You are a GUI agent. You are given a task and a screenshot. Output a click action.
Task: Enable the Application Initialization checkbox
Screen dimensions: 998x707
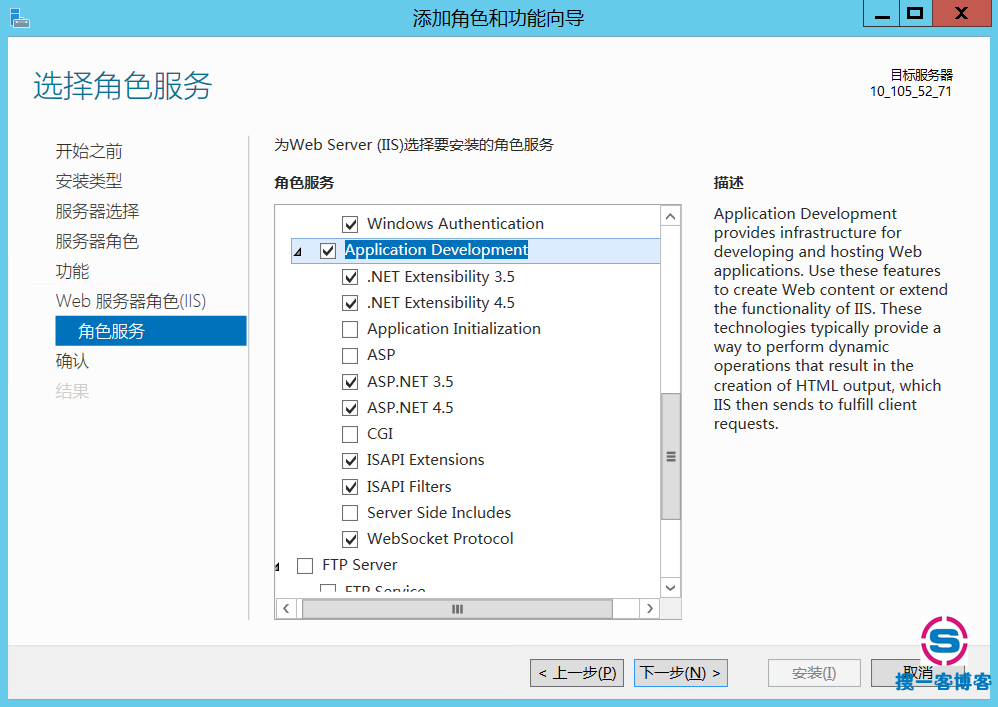tap(350, 329)
